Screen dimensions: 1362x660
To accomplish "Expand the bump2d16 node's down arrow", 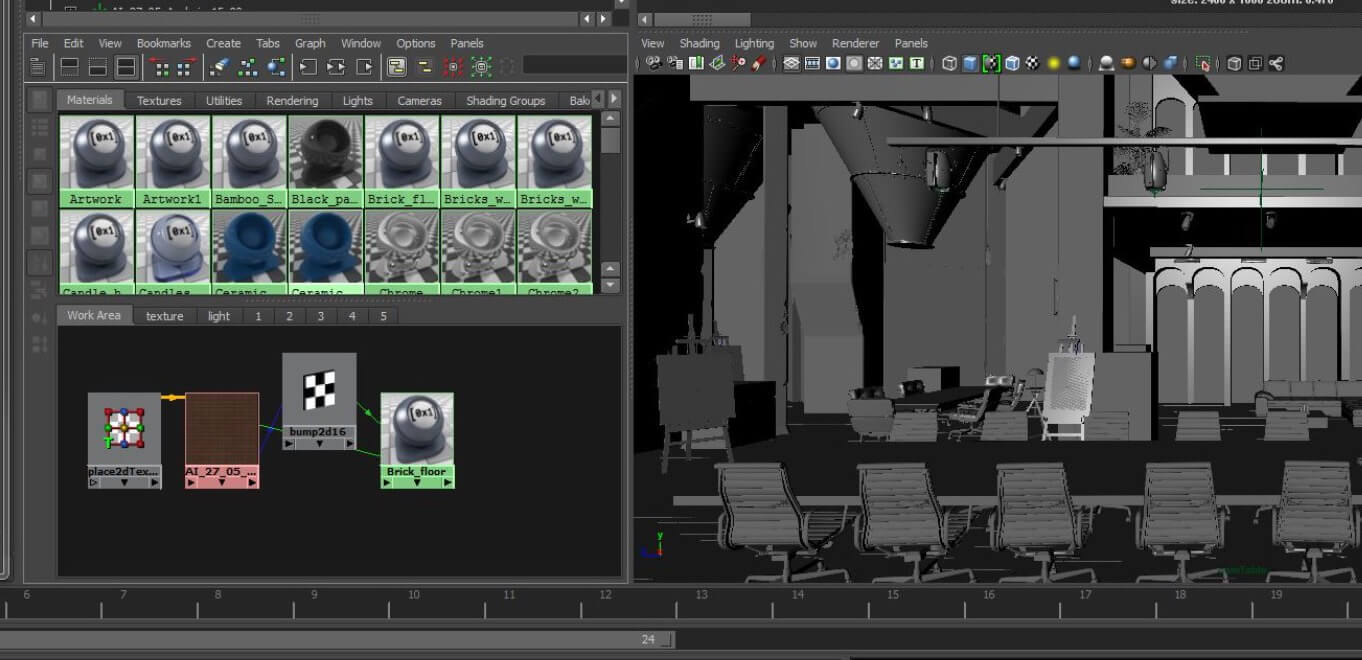I will point(319,444).
